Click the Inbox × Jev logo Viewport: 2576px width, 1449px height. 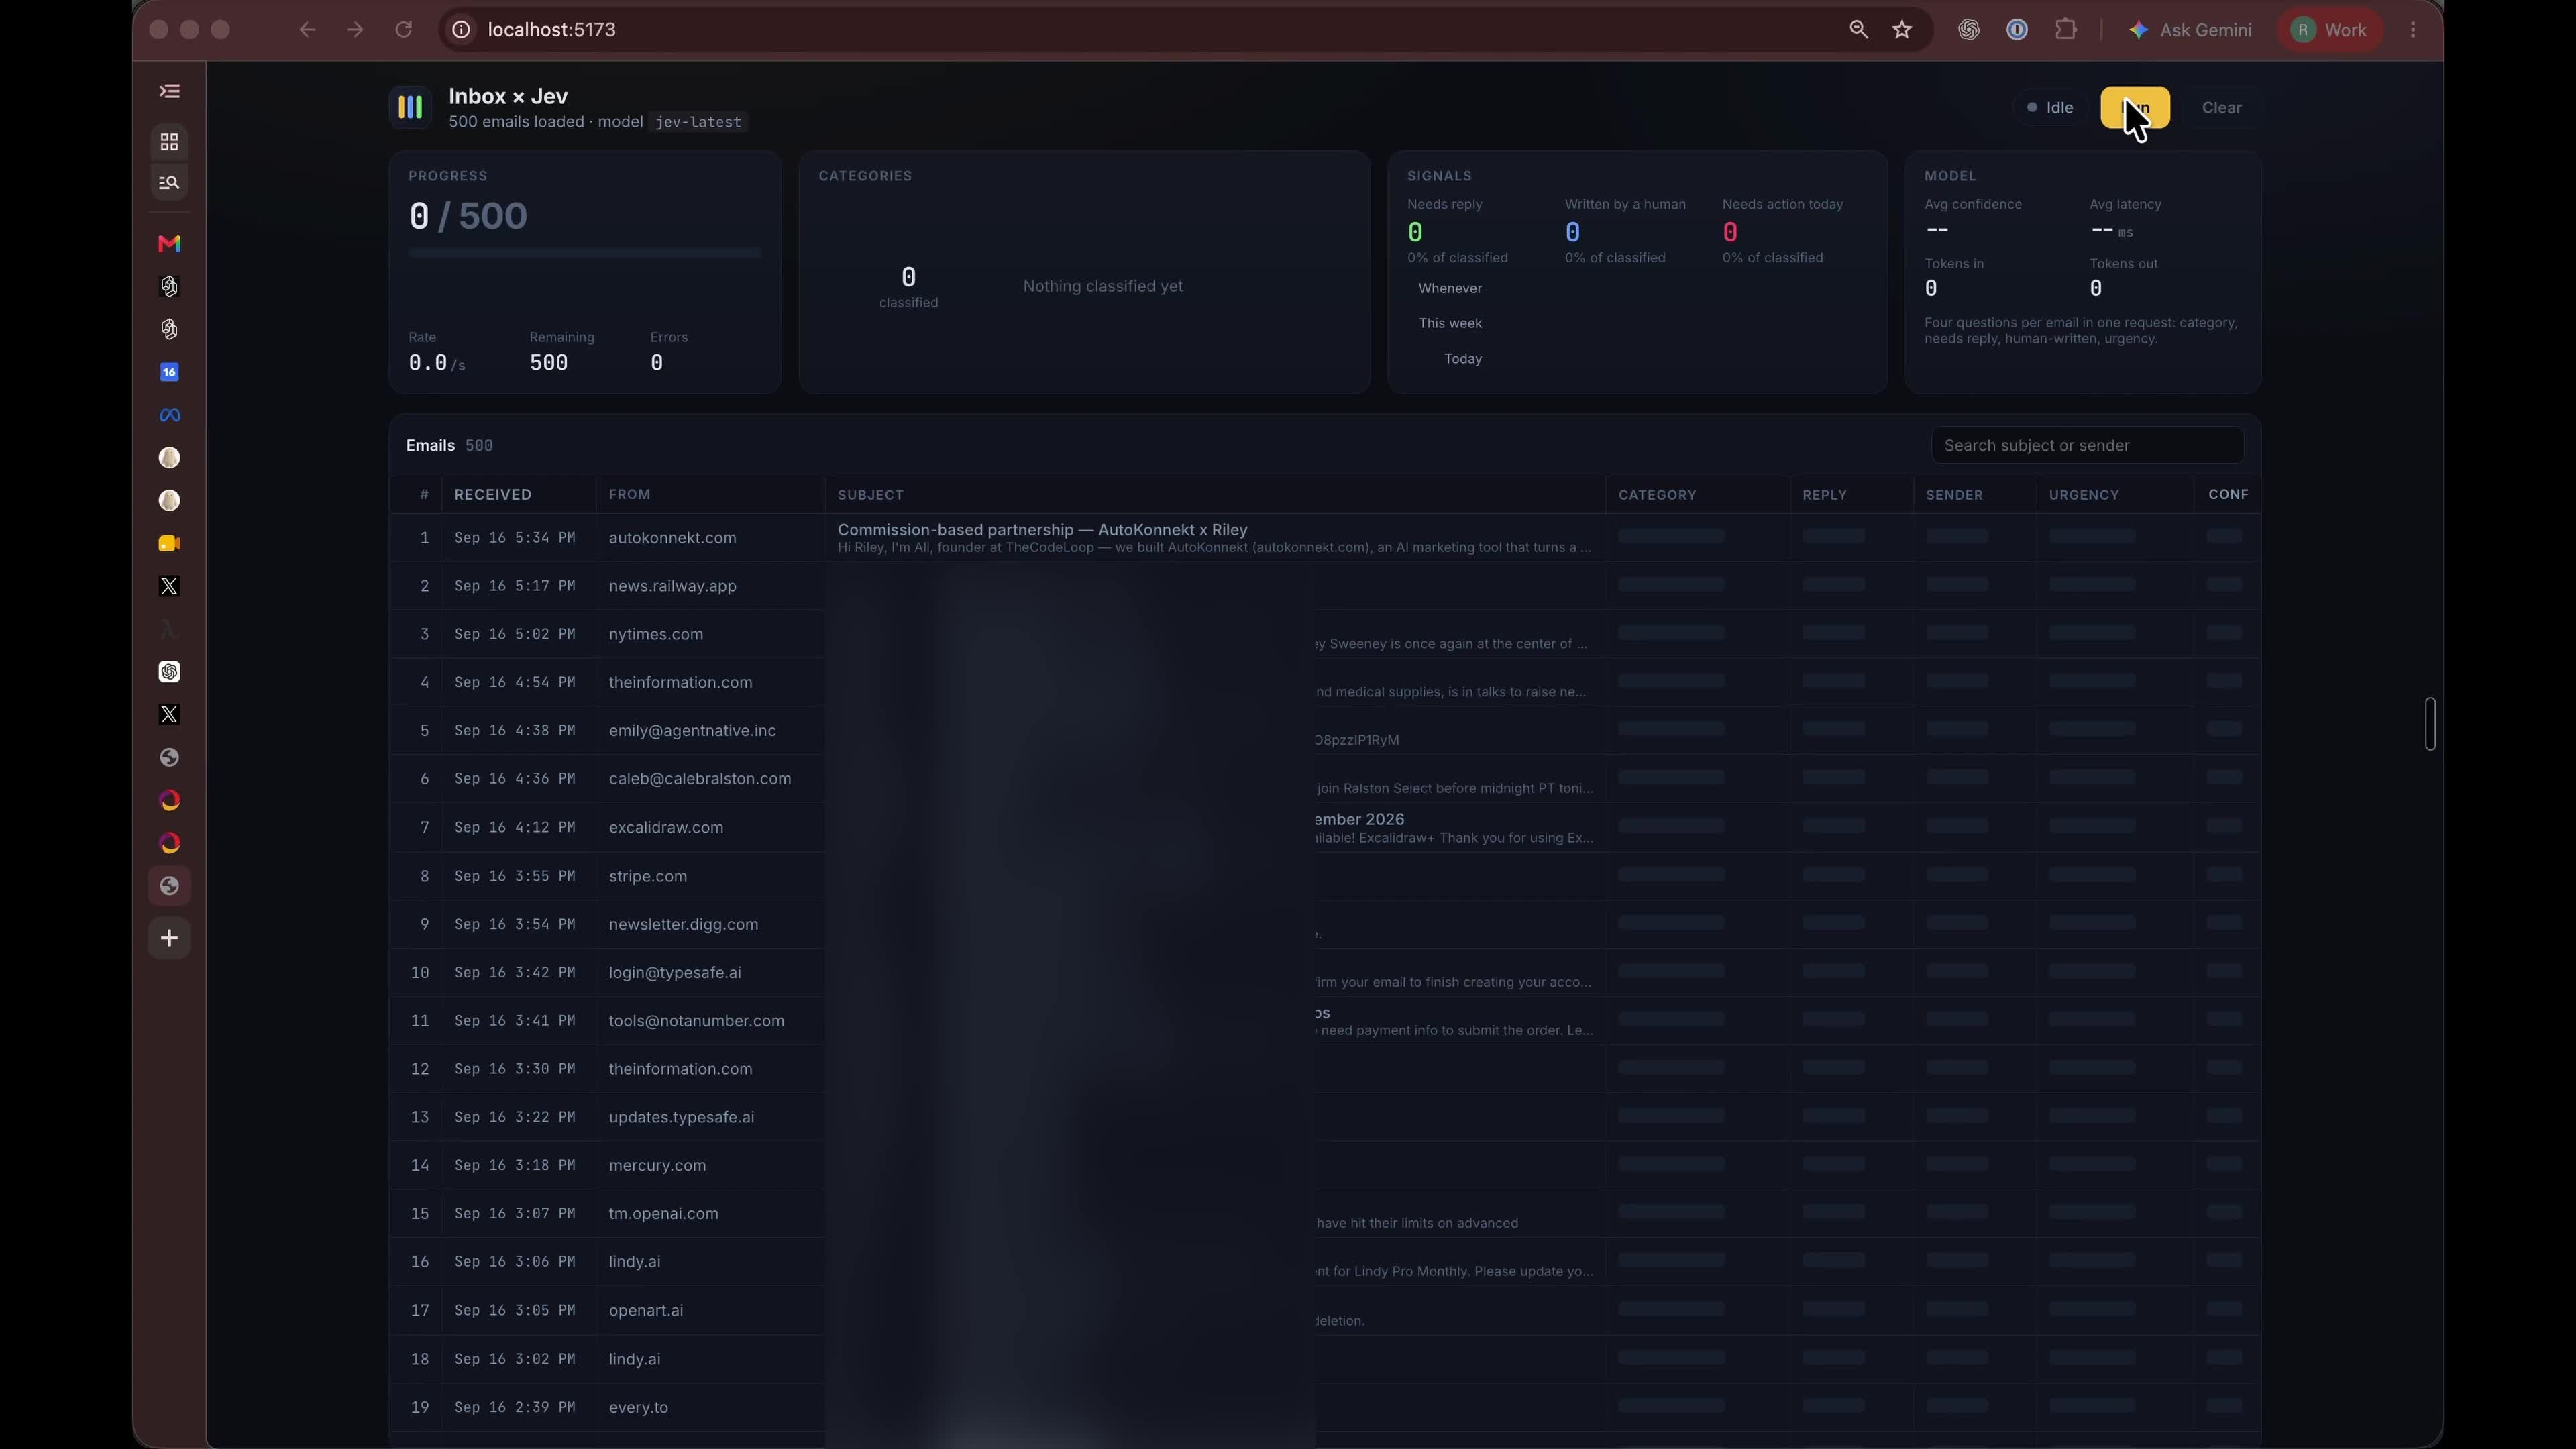pos(410,107)
